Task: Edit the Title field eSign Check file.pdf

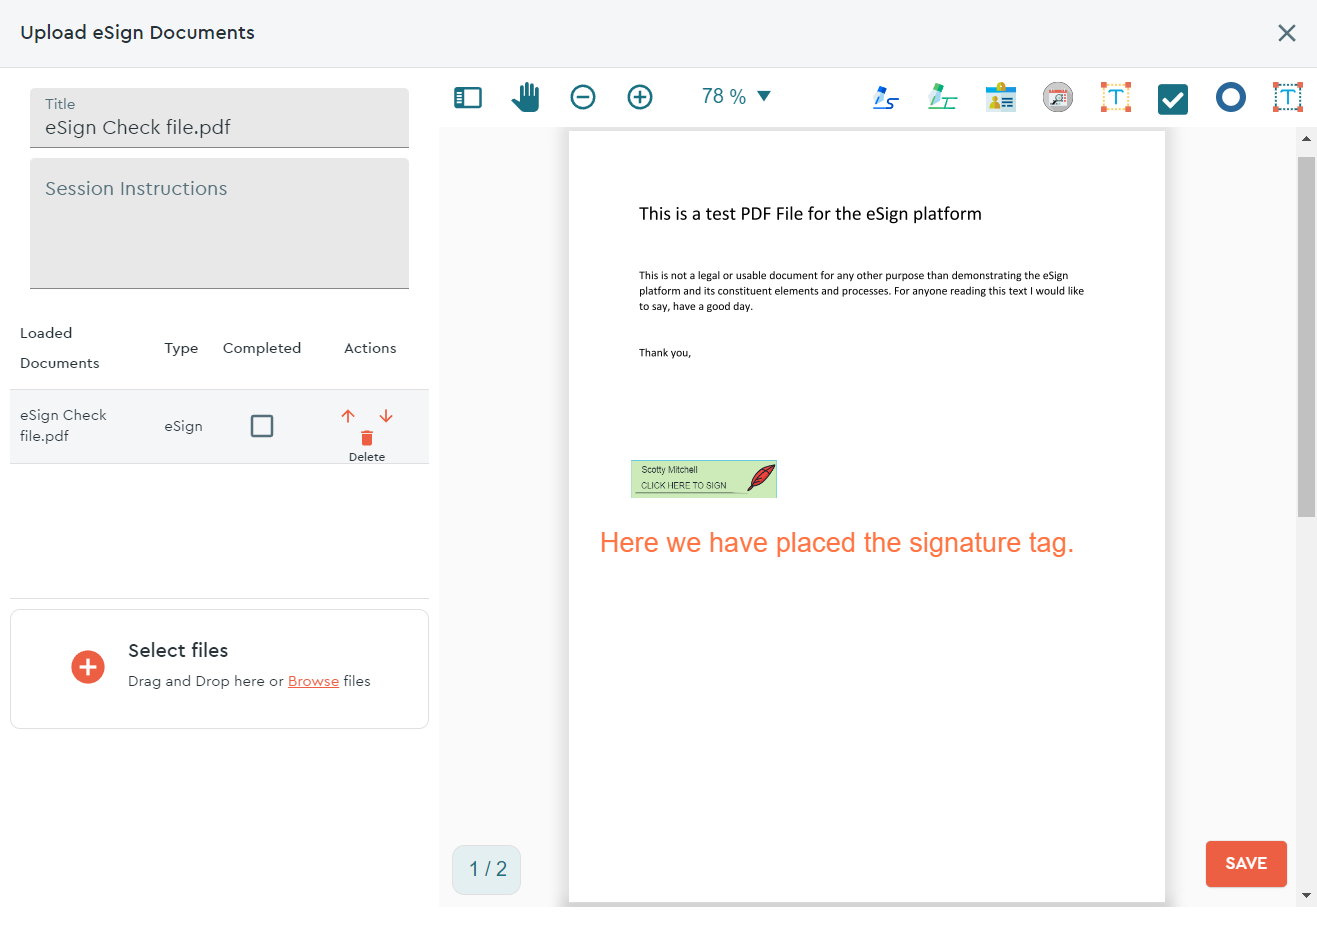Action: pos(219,118)
